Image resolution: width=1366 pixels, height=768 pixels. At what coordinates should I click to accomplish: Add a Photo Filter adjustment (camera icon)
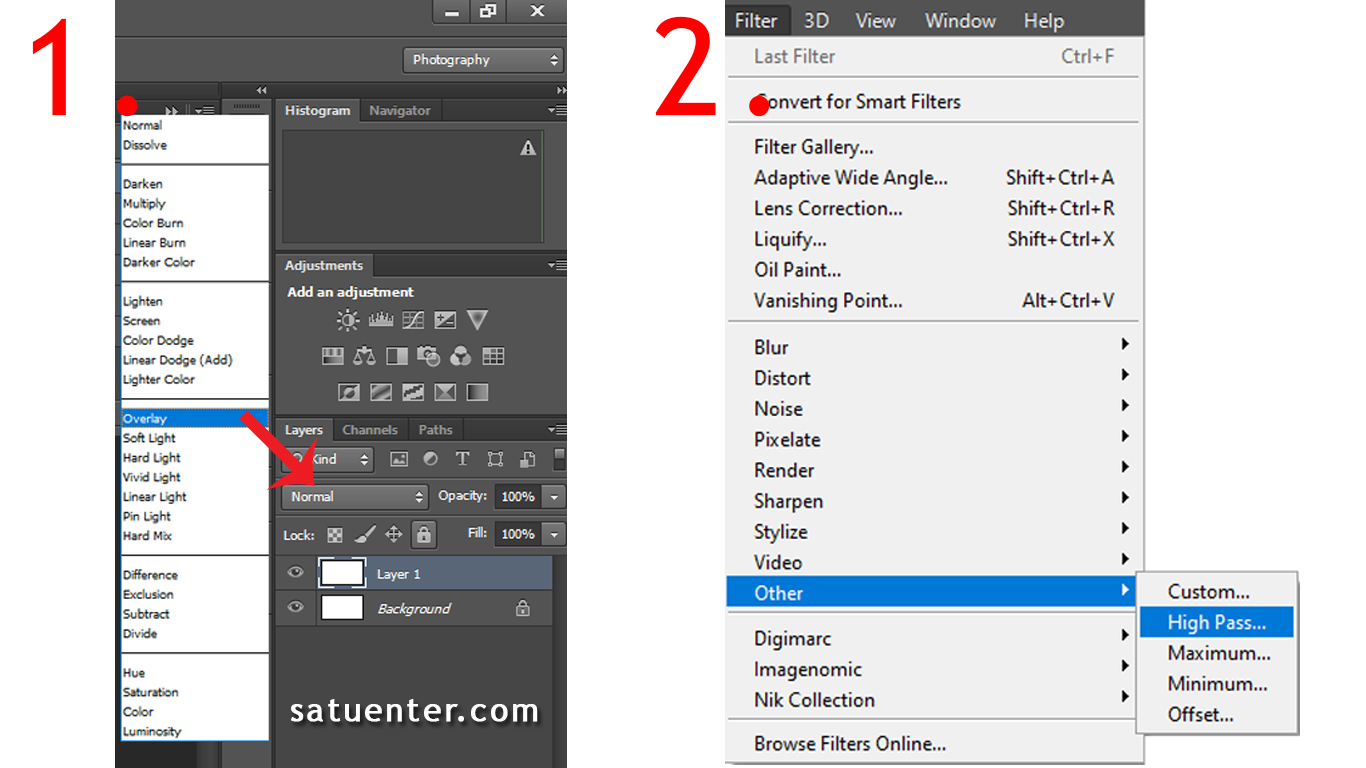click(x=428, y=356)
